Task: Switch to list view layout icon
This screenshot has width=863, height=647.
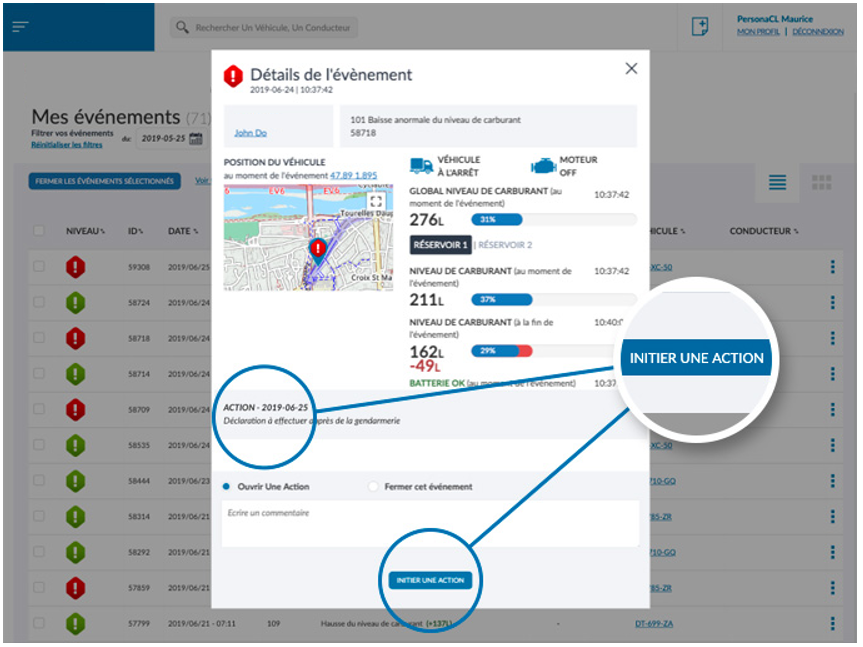Action: pyautogui.click(x=777, y=182)
